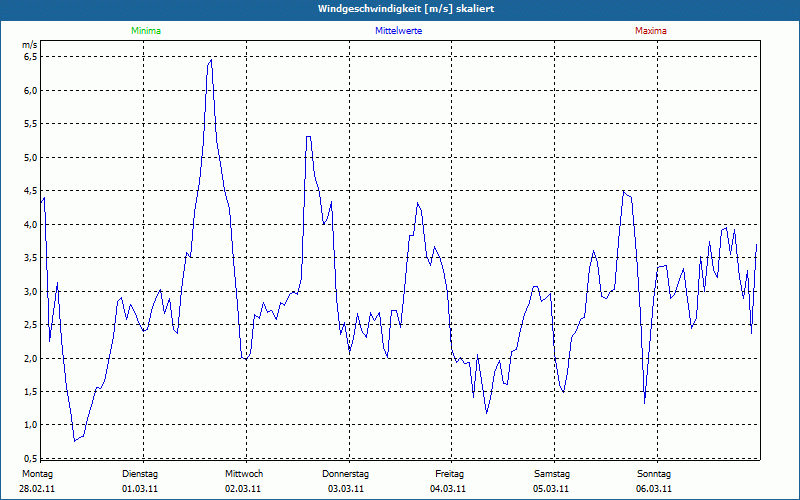The image size is (800, 500).
Task: Click the date 28.02.11
Action: click(x=37, y=489)
